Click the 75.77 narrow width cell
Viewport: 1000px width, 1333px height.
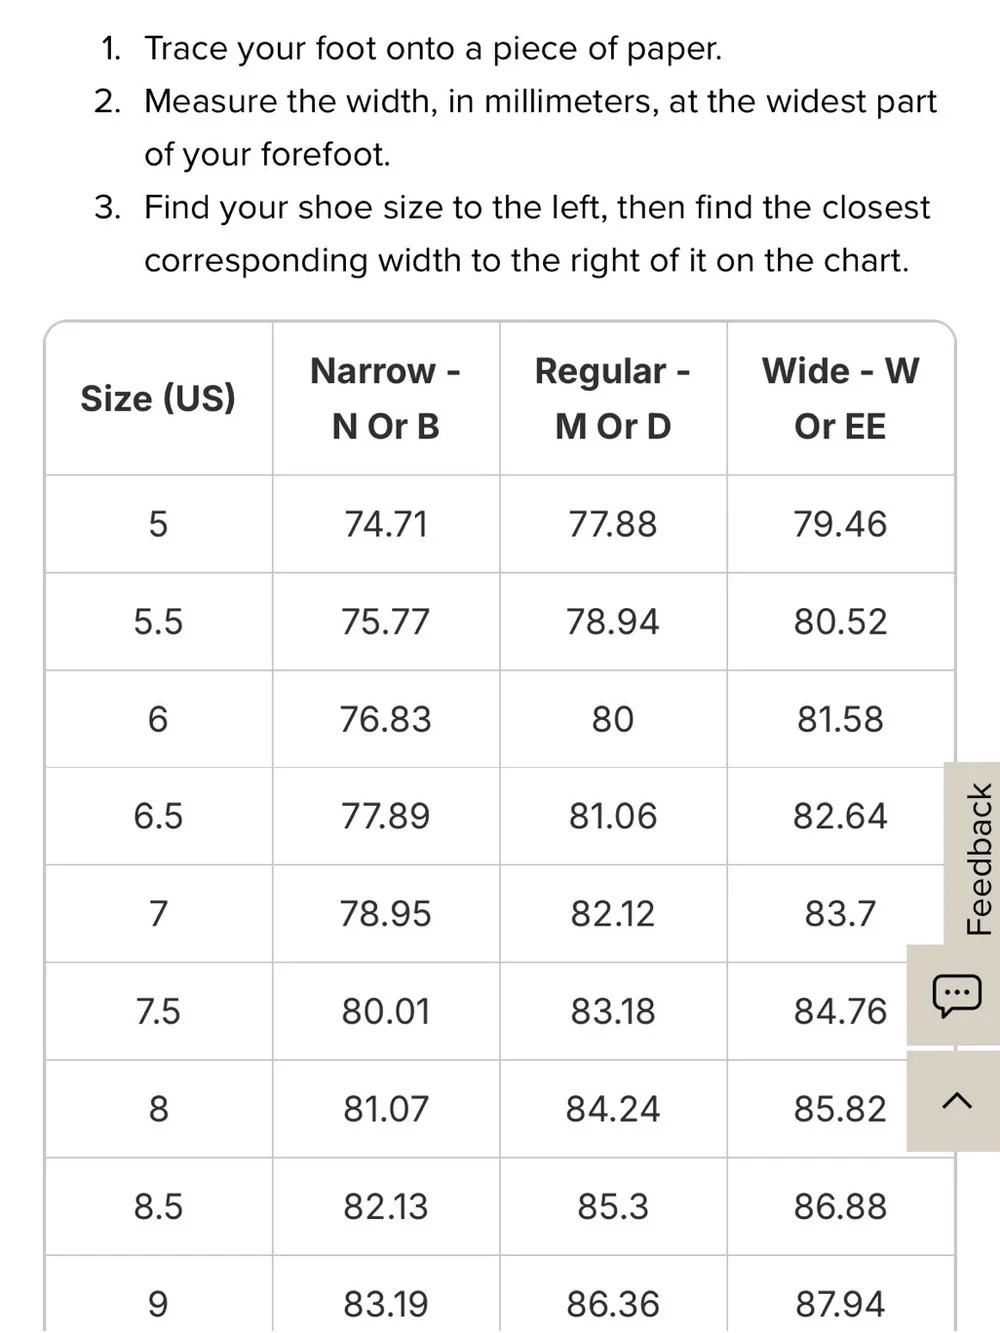(x=386, y=622)
